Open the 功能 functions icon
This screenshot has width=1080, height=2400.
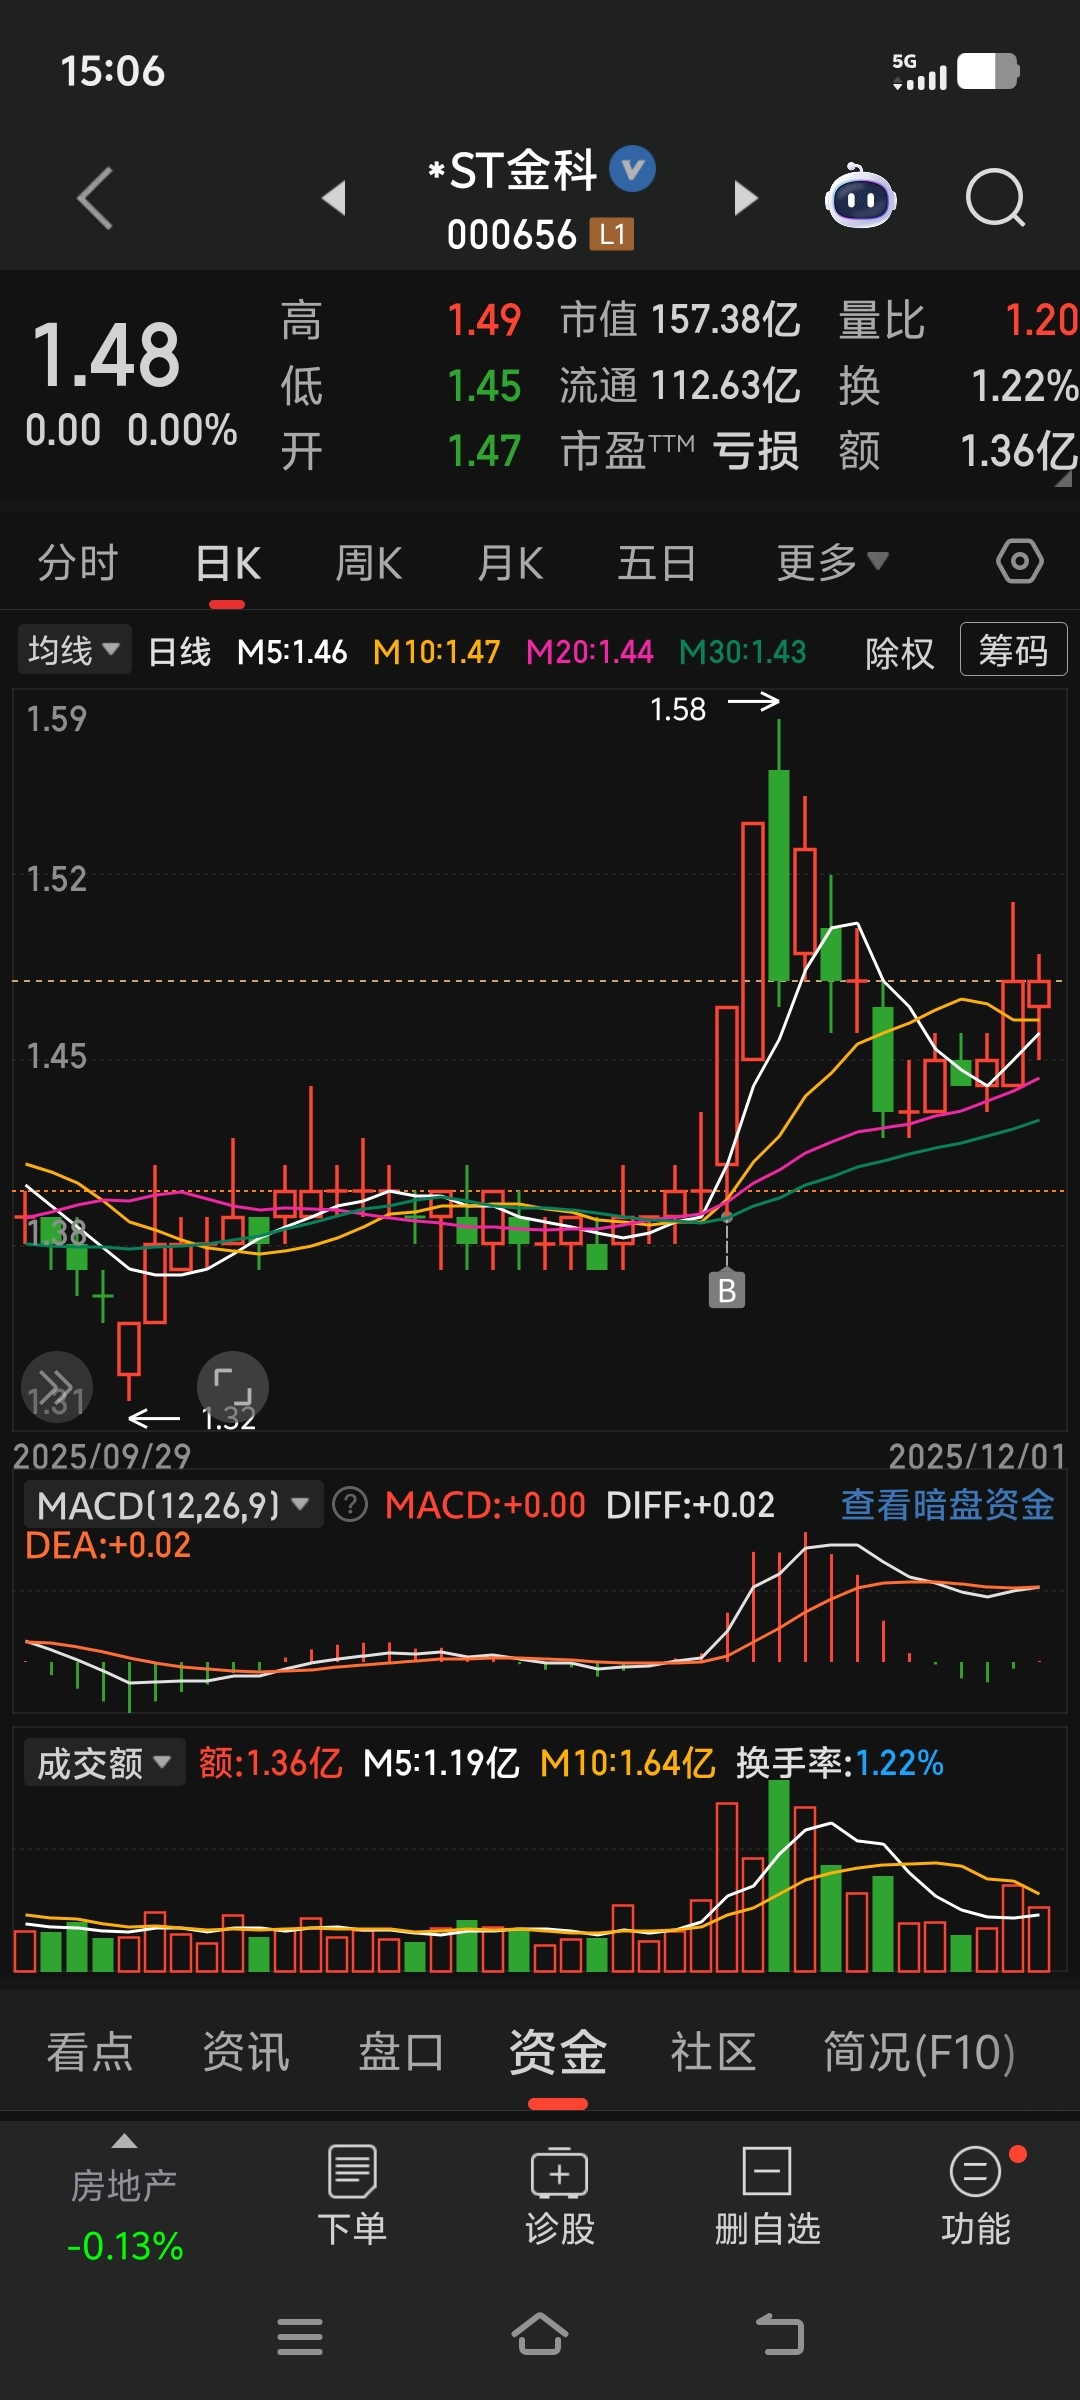pos(975,2196)
